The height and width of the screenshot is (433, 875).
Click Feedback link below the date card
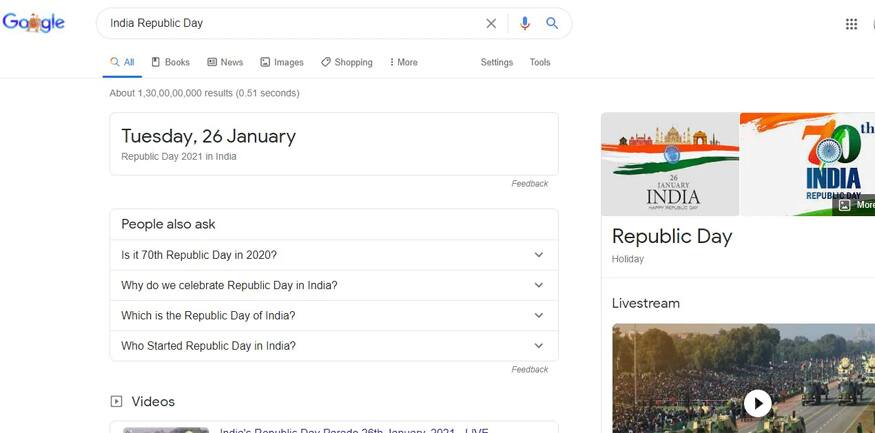530,184
